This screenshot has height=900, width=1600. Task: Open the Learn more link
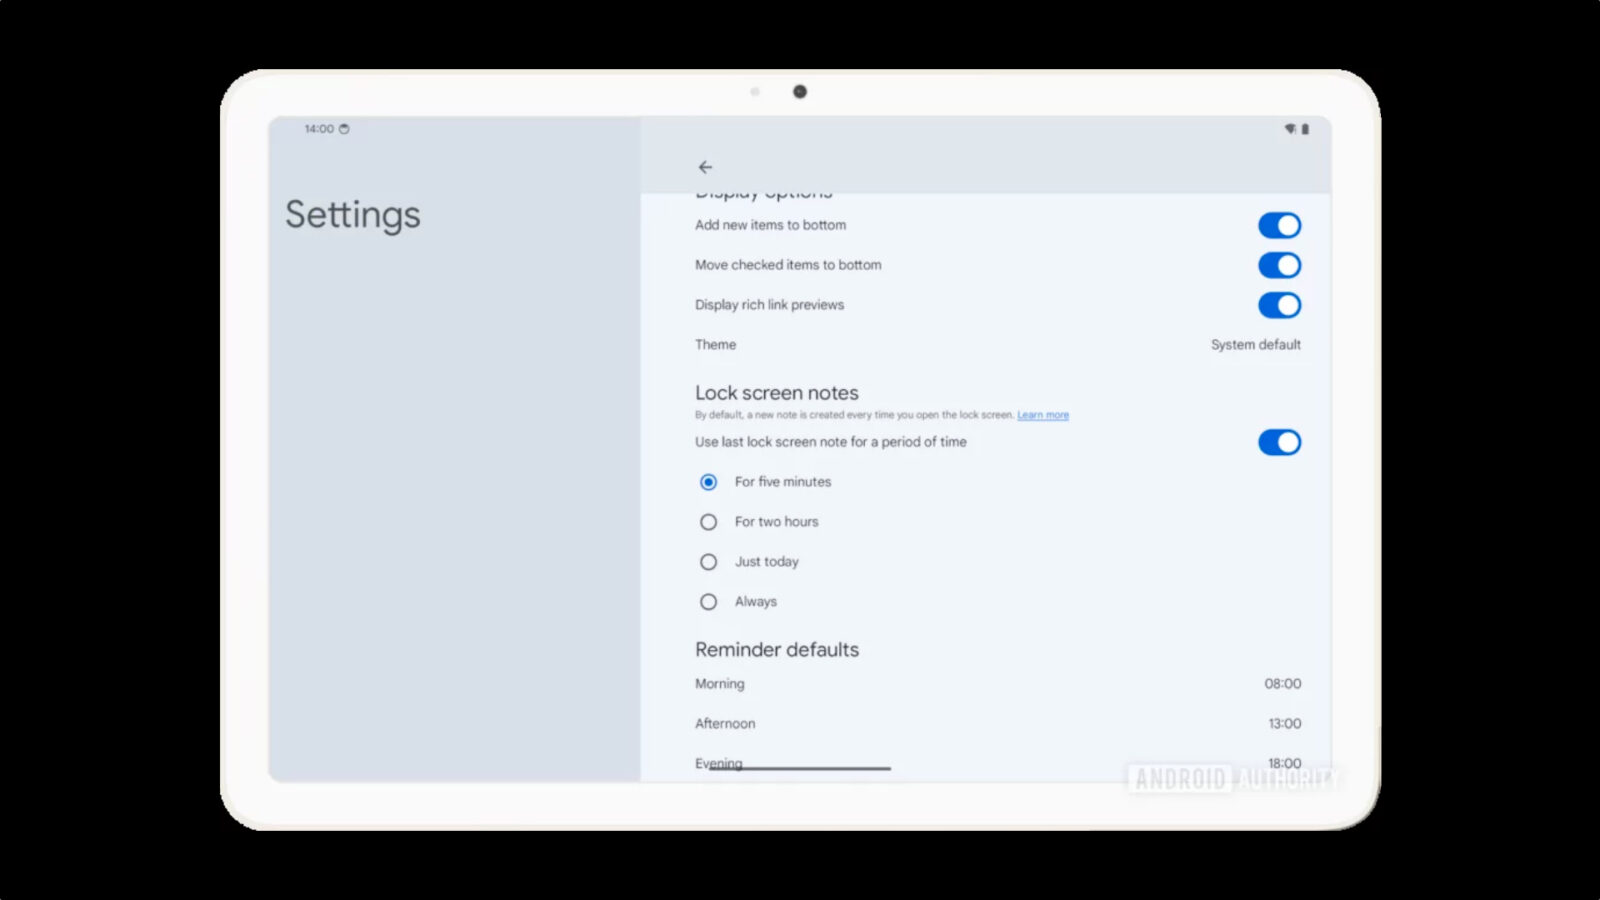coord(1043,414)
